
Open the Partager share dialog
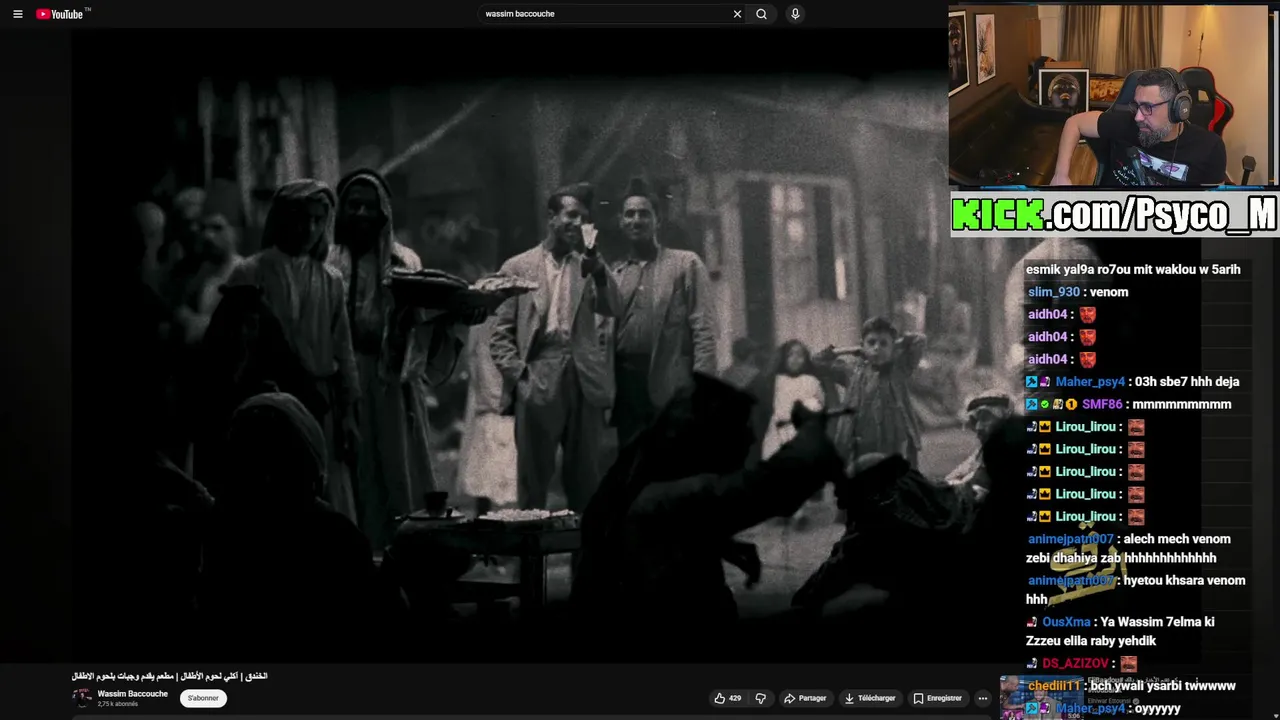click(805, 698)
